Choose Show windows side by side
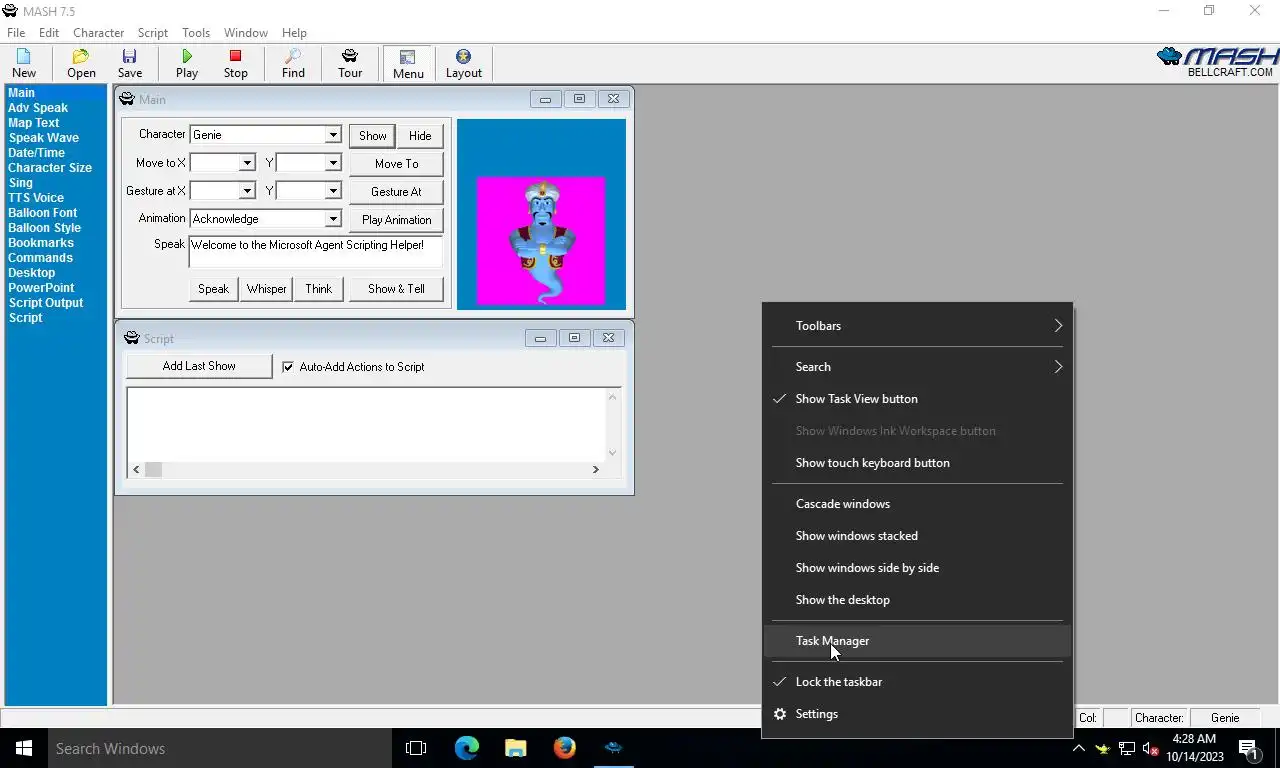Screen dimensions: 1280x768 coord(917,568)
